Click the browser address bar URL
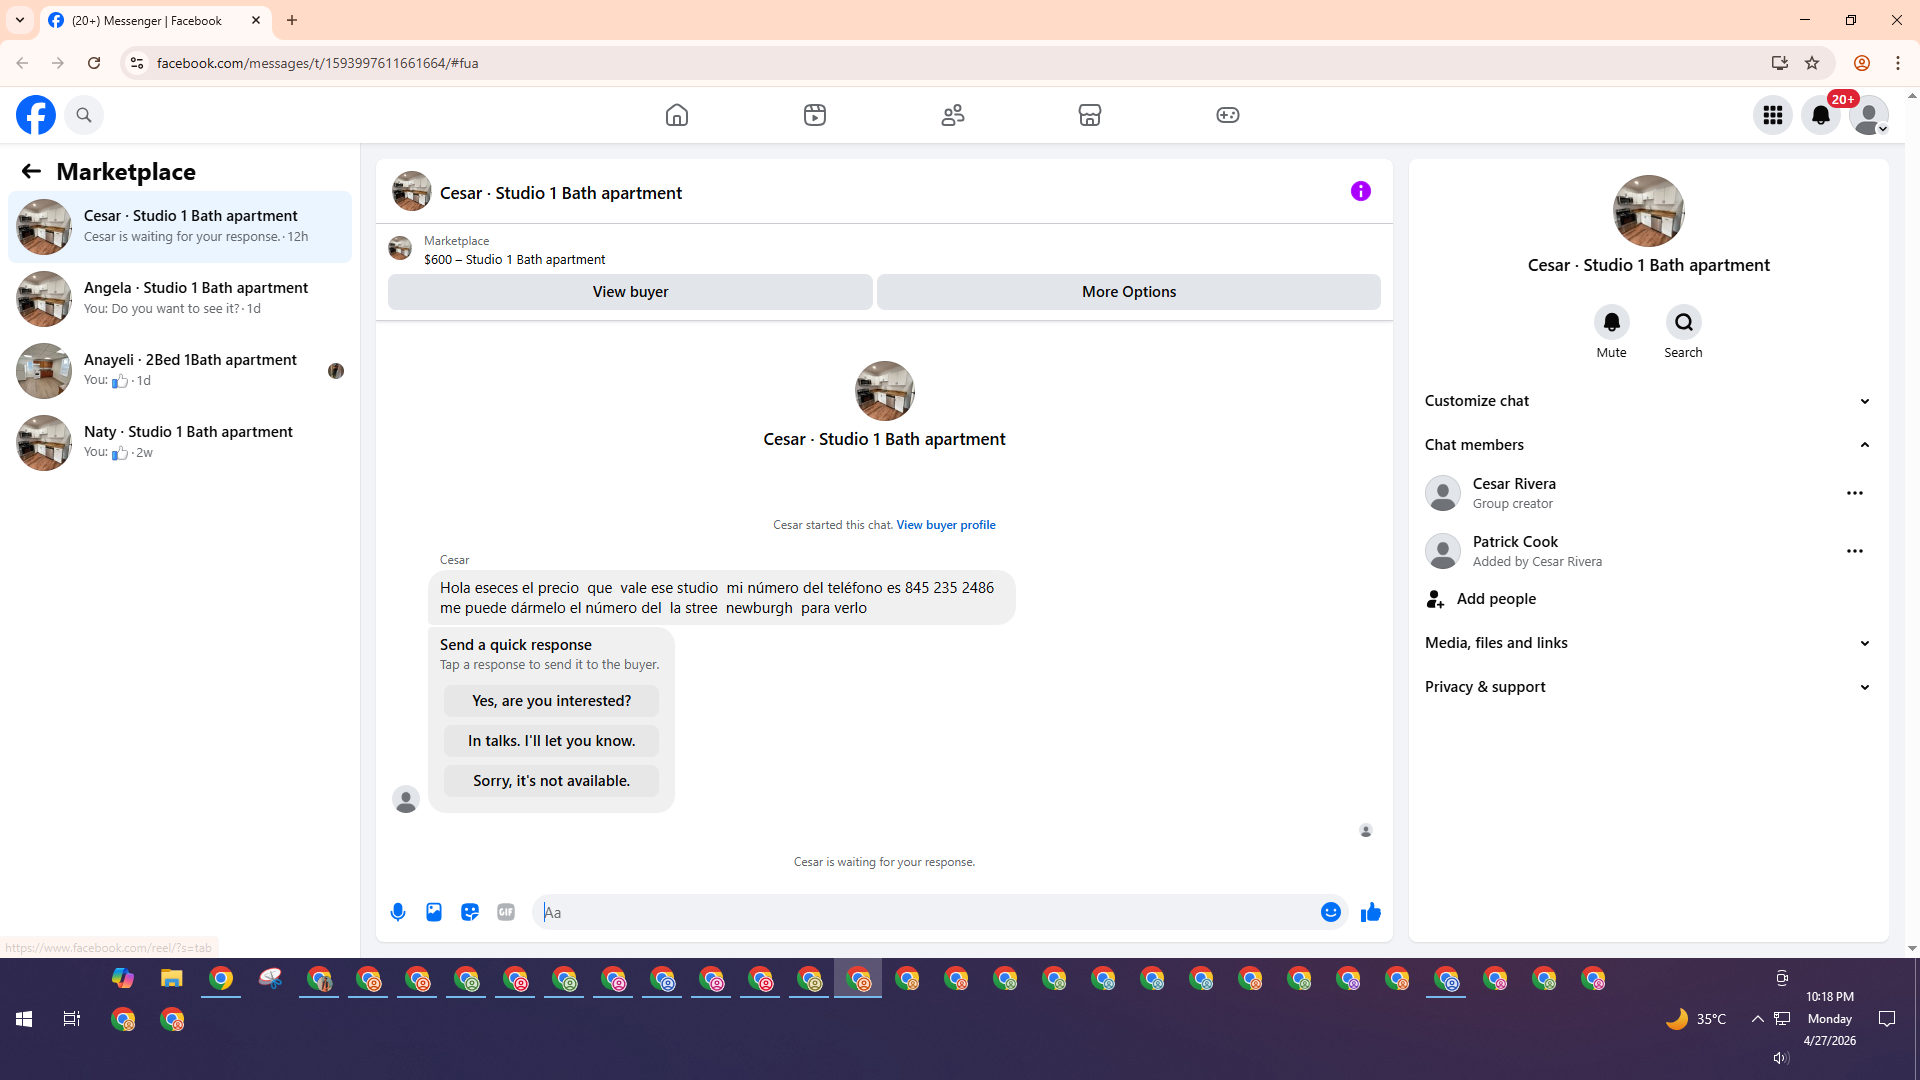This screenshot has width=1920, height=1080. [x=318, y=63]
